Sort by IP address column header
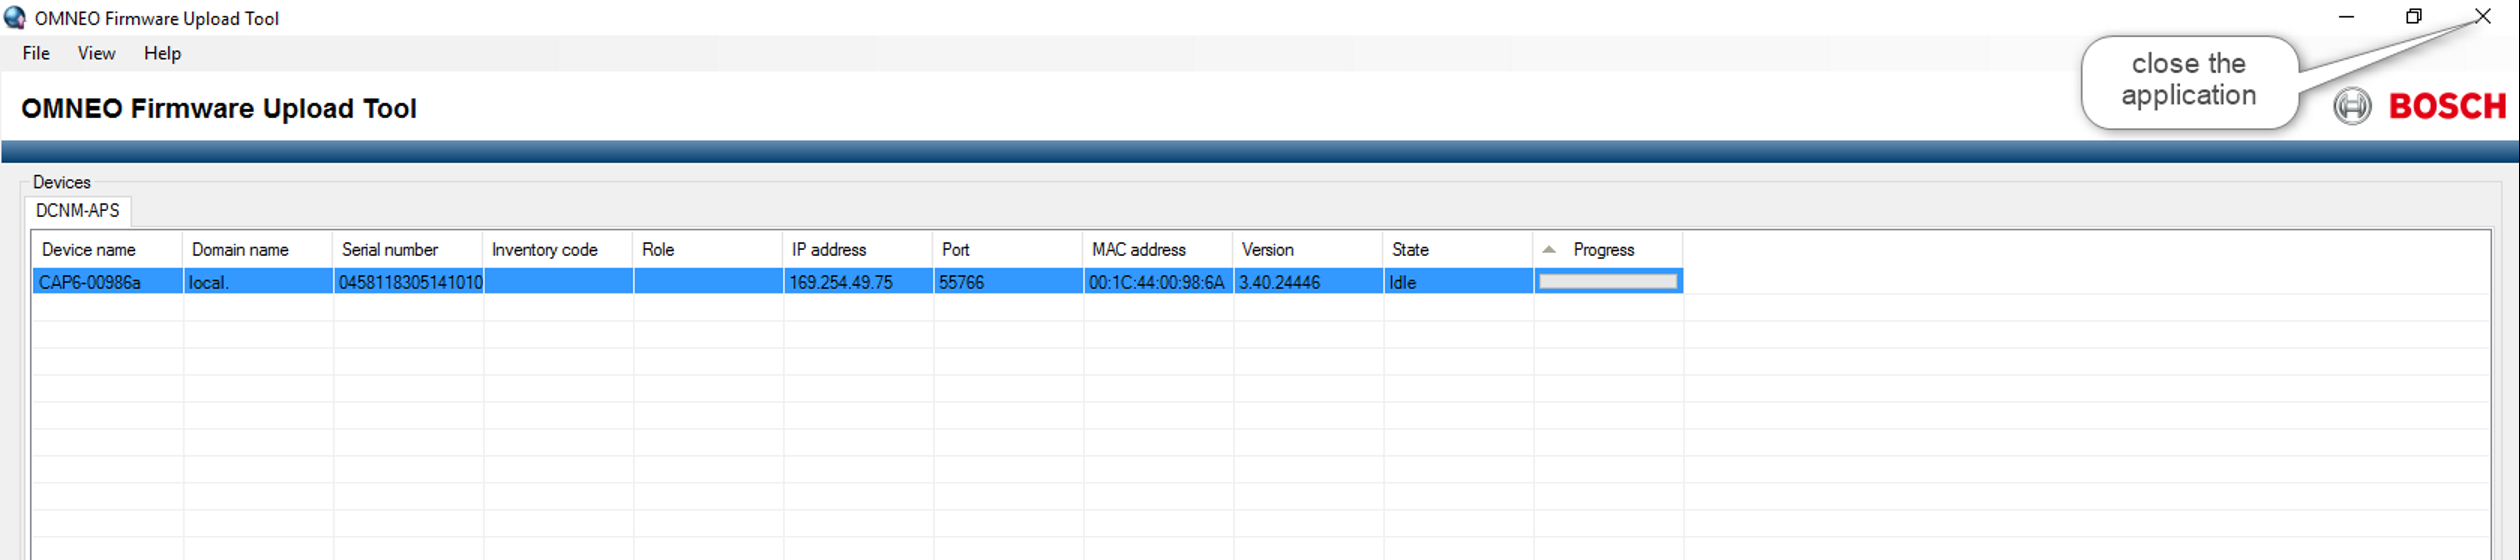Viewport: 2520px width, 560px height. coord(857,250)
